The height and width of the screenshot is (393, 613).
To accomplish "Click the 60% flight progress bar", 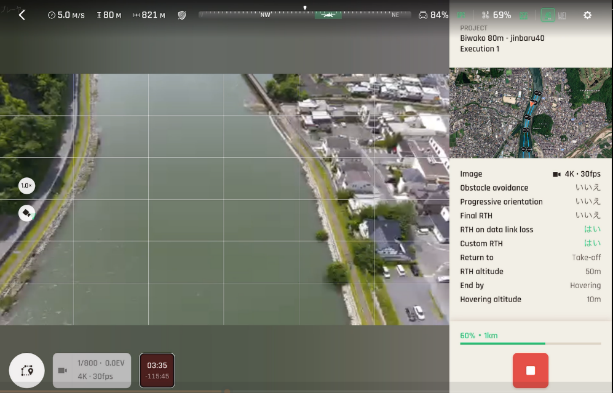I will (x=531, y=343).
